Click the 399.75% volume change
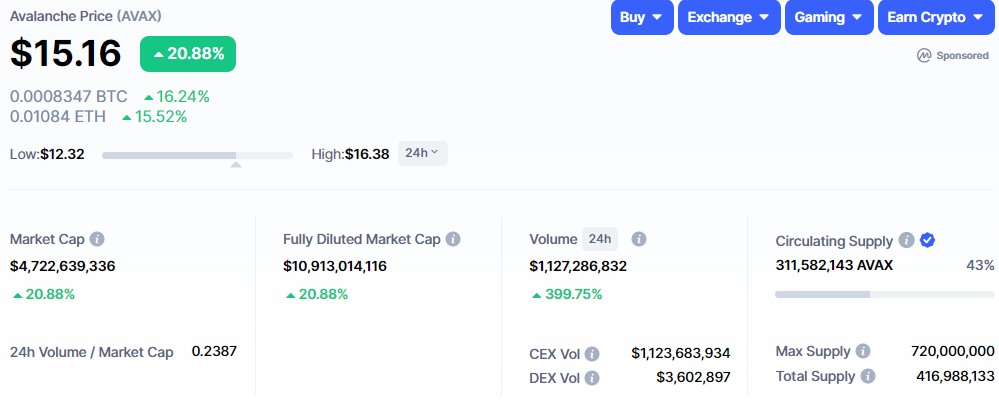 tap(566, 295)
